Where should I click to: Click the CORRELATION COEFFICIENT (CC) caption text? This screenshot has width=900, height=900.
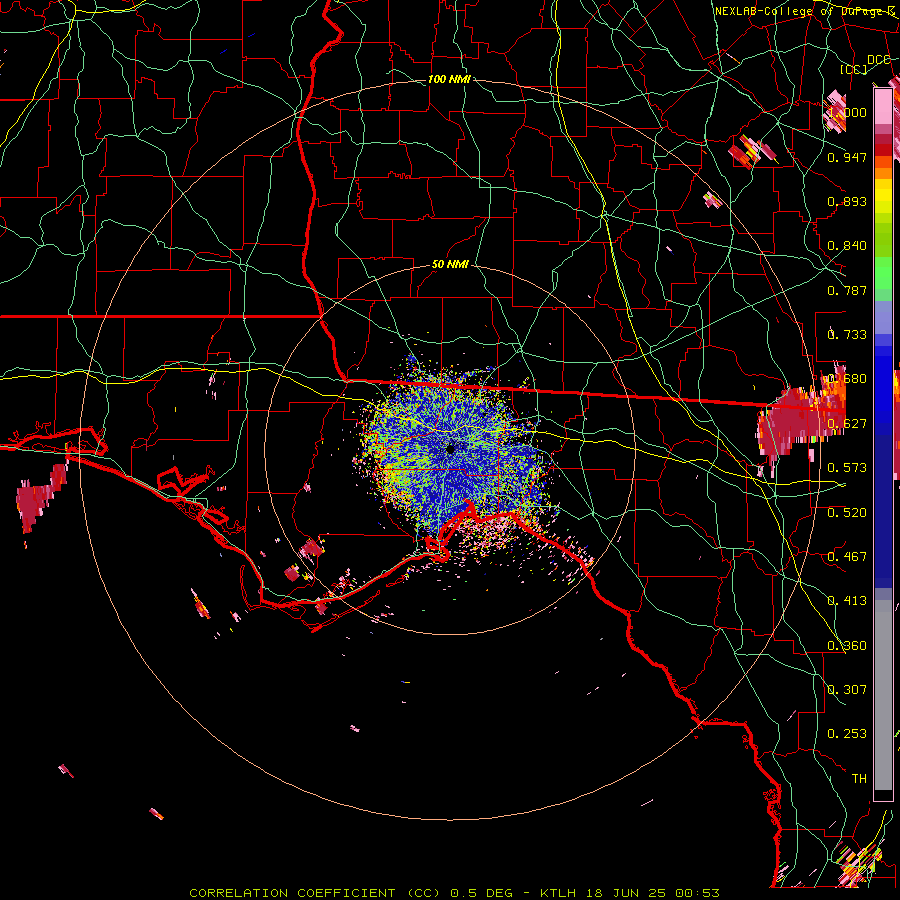(315, 893)
